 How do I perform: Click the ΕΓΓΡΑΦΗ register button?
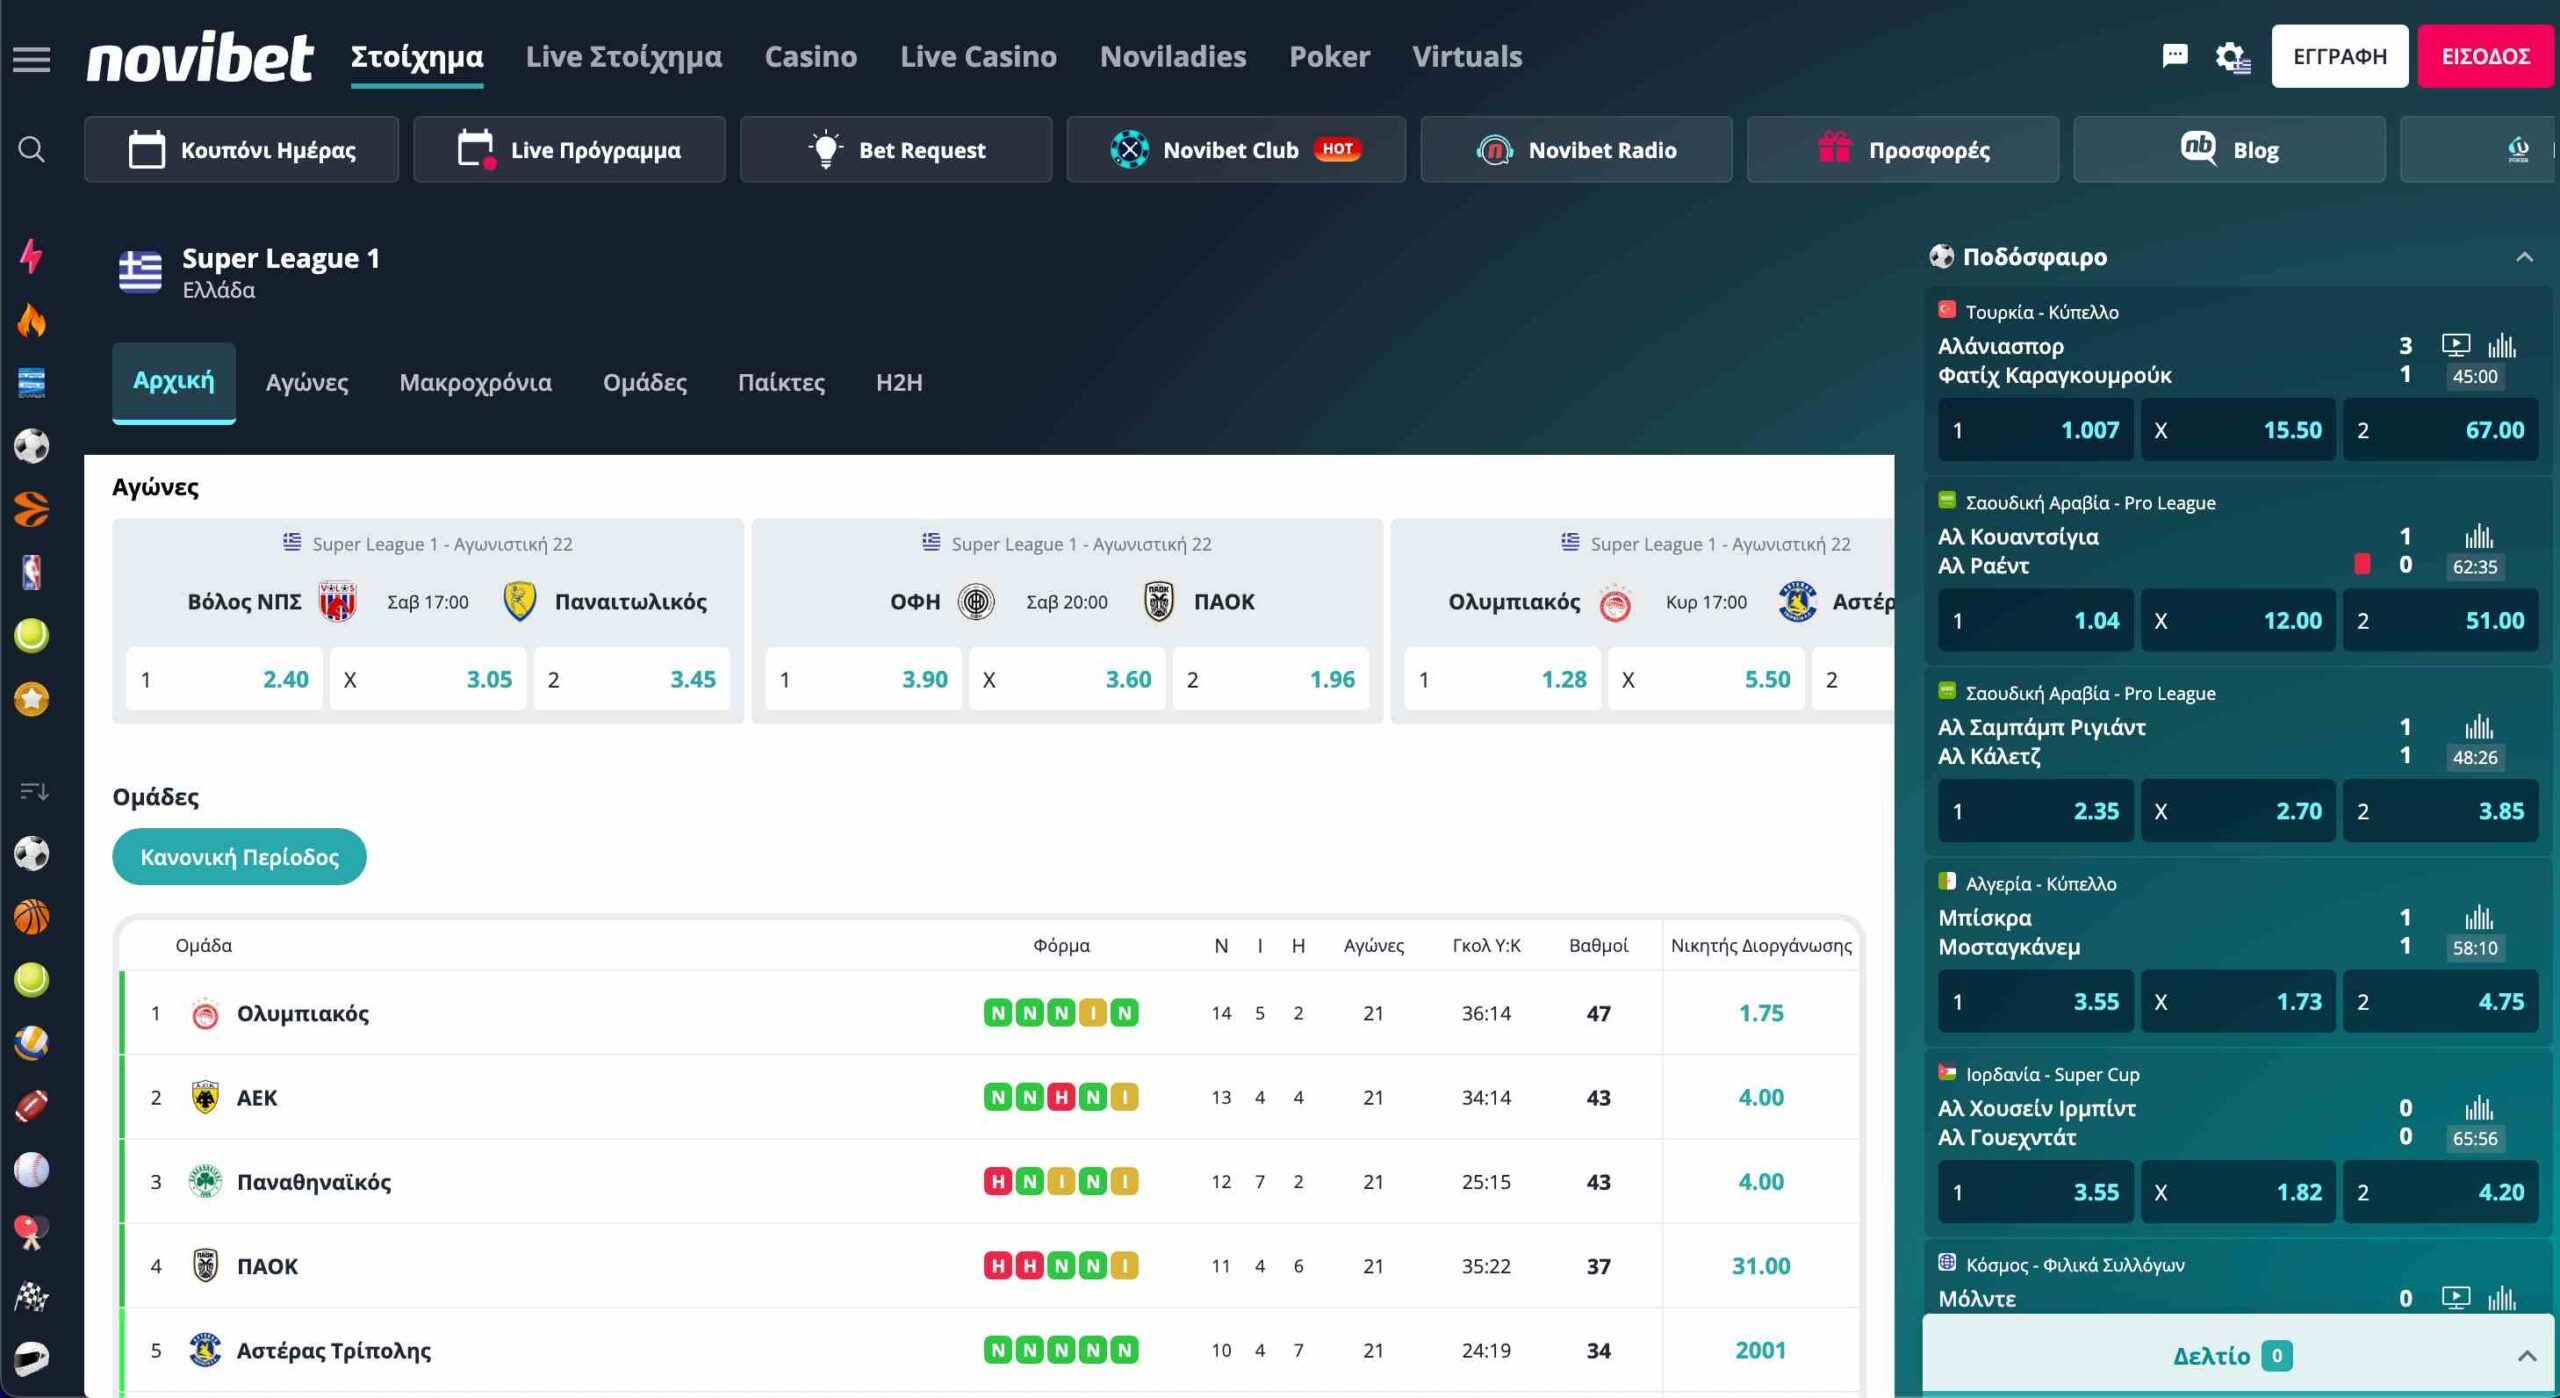(2339, 56)
